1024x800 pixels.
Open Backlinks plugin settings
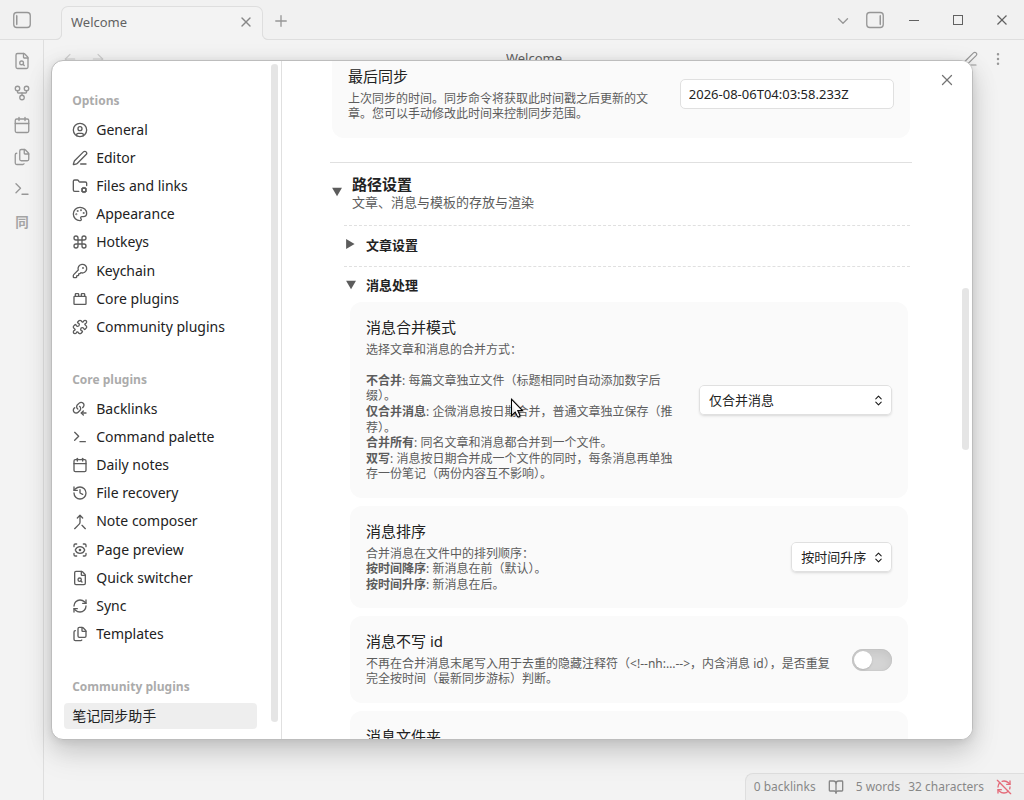pyautogui.click(x=161, y=409)
